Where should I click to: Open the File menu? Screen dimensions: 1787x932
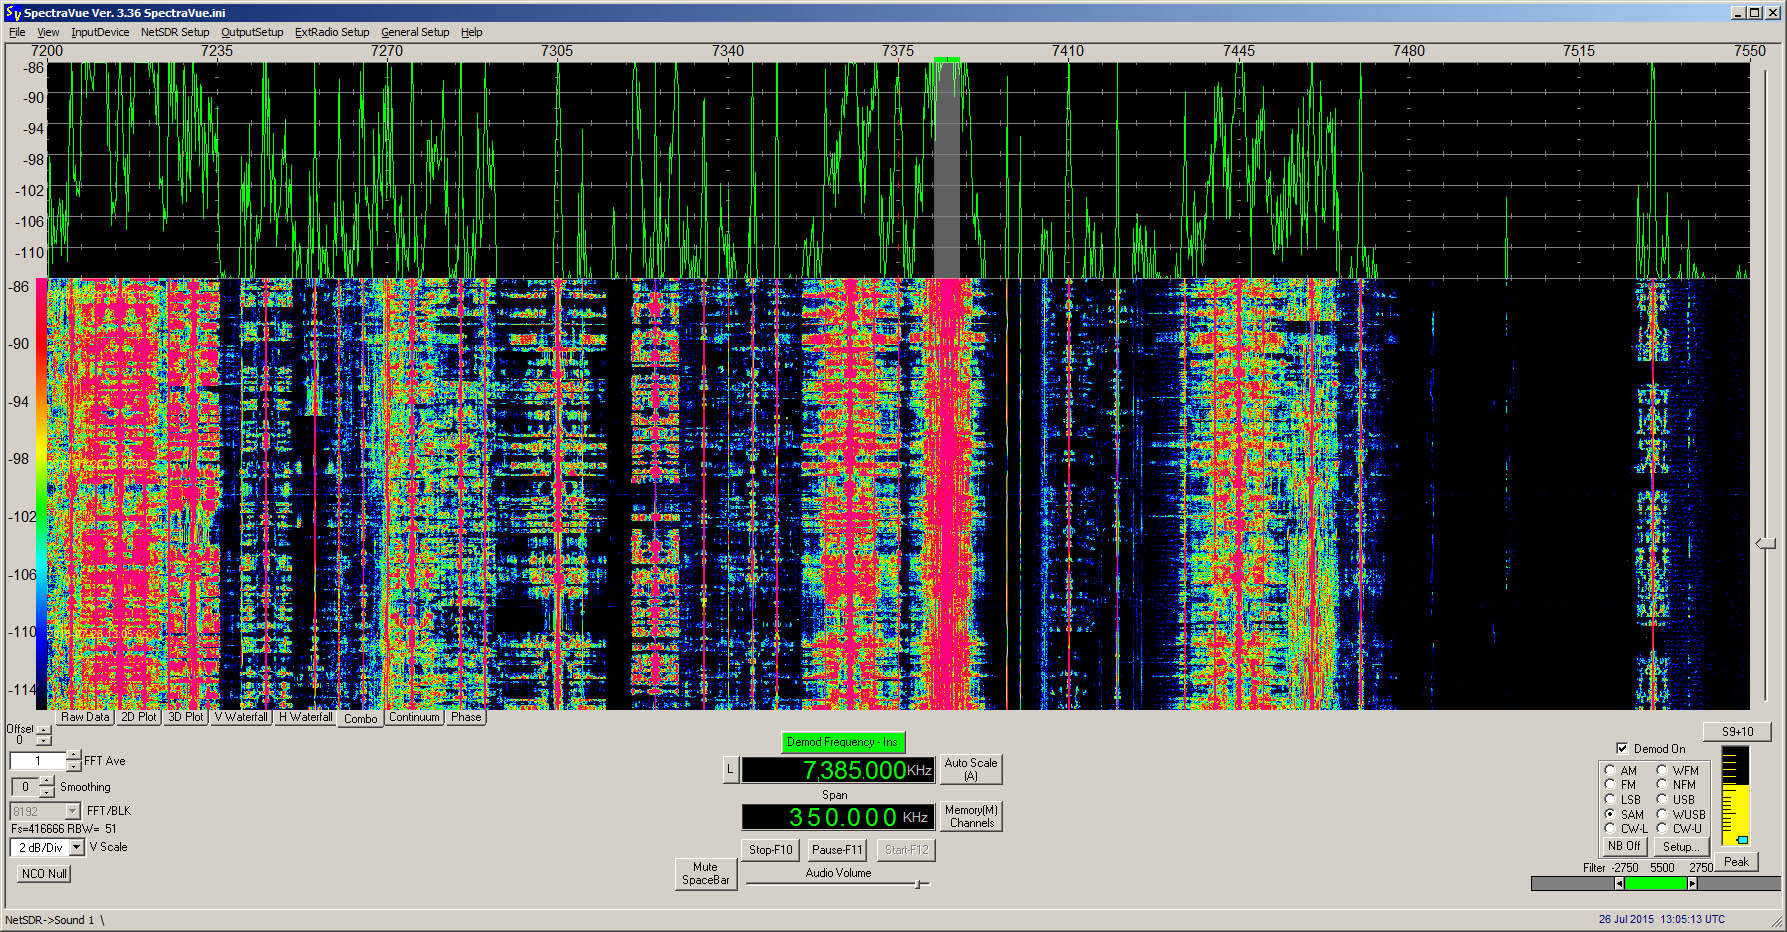click(17, 32)
